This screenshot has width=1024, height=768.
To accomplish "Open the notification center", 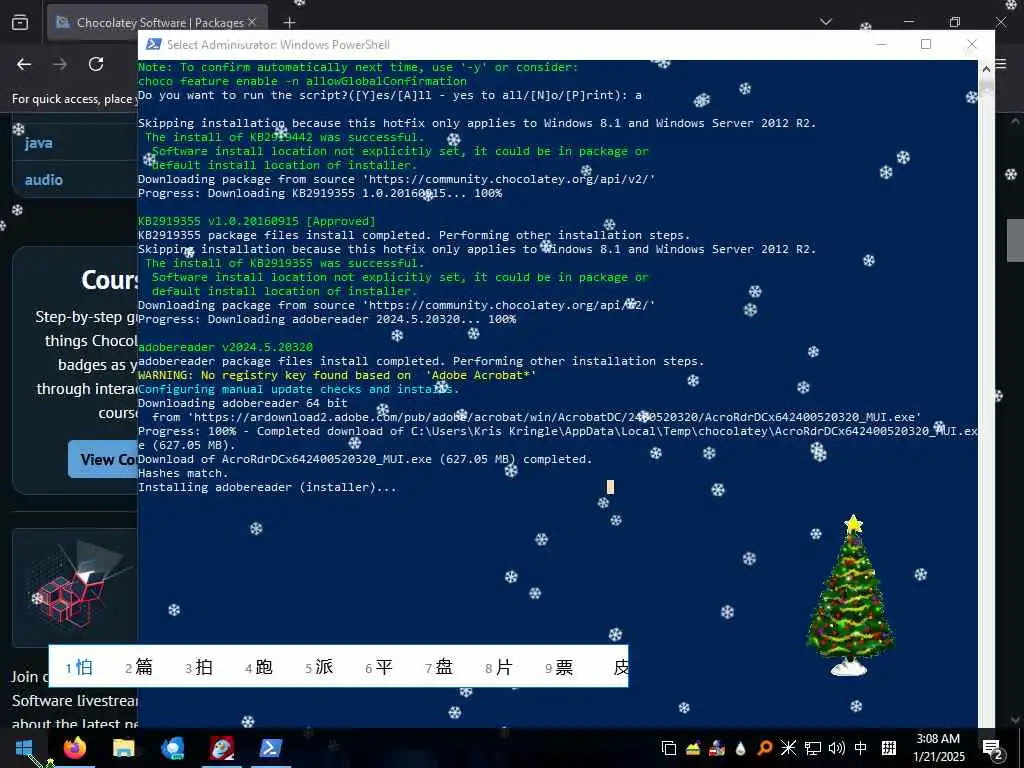I will [993, 749].
